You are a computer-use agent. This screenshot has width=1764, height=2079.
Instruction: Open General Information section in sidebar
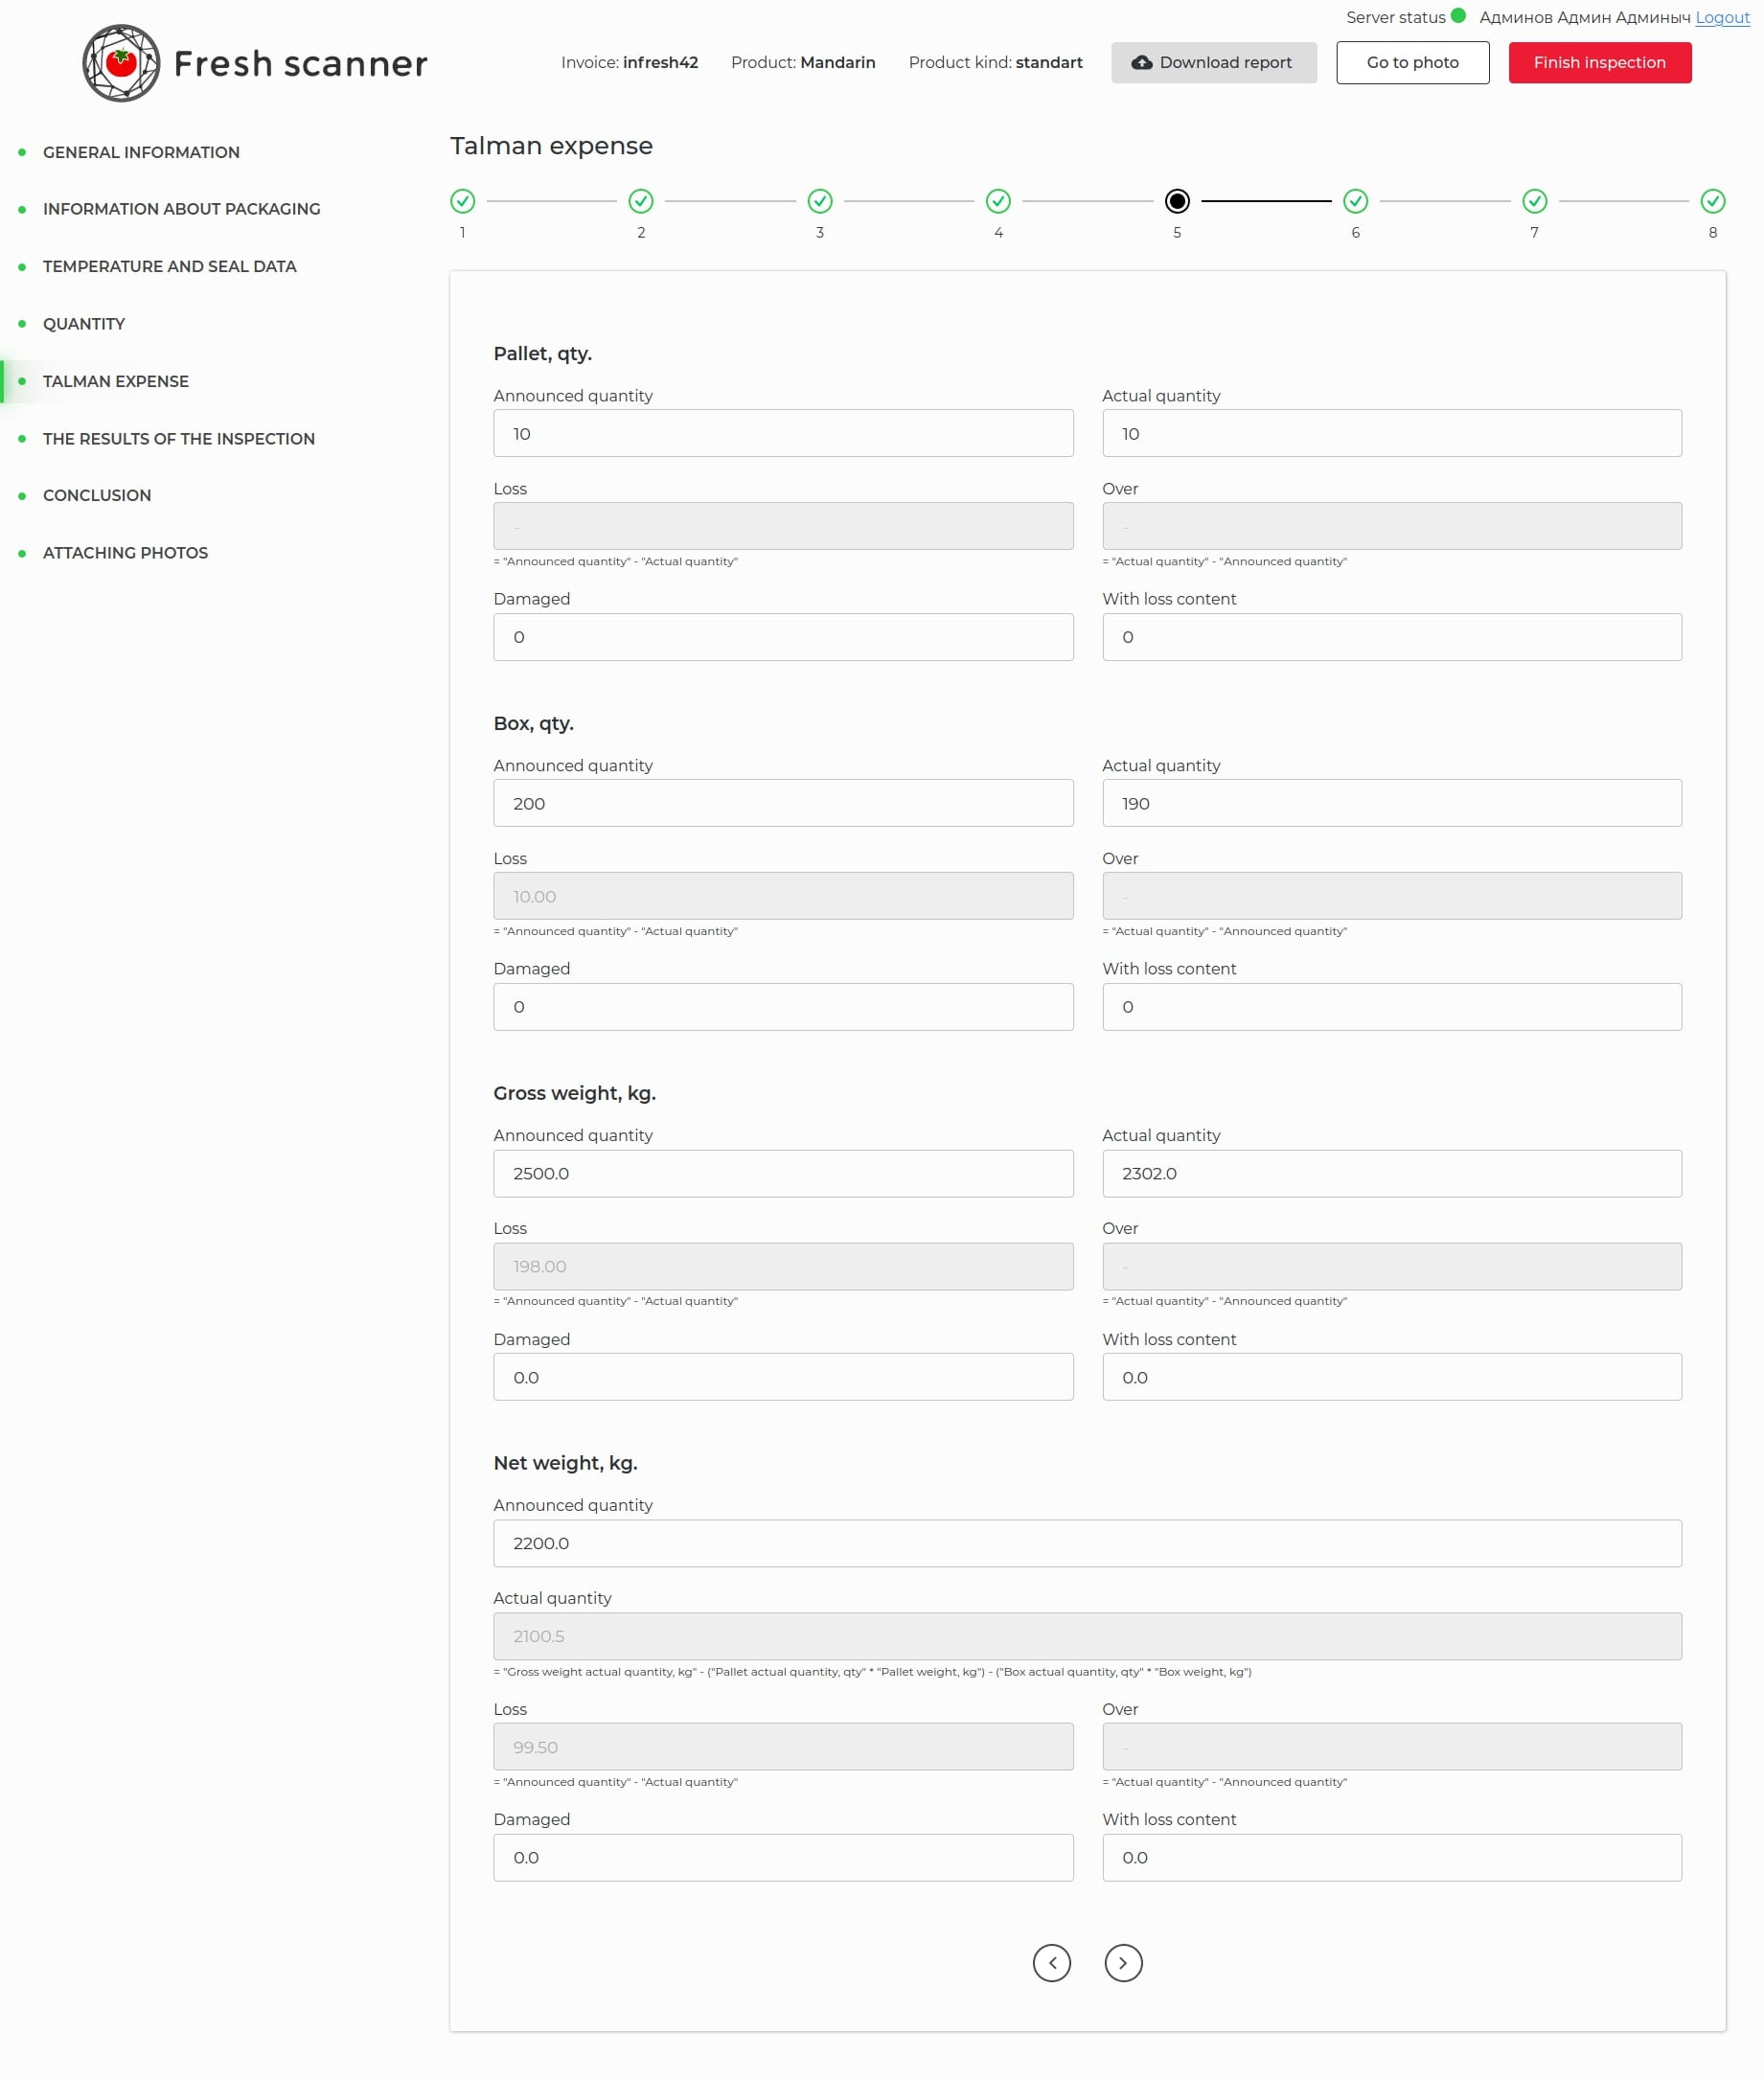tap(141, 152)
